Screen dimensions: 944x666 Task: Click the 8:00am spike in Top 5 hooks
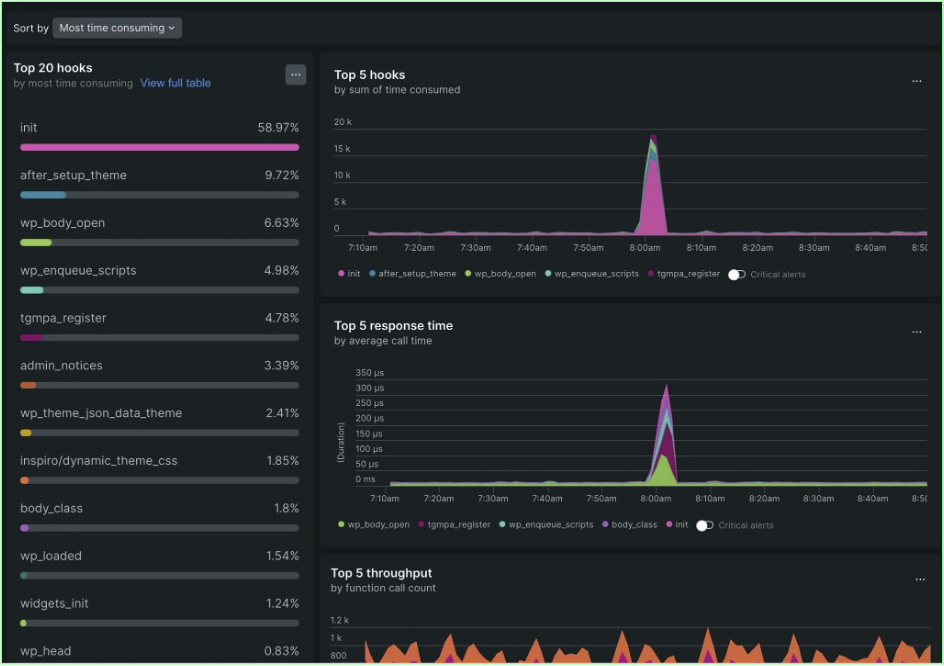(653, 180)
